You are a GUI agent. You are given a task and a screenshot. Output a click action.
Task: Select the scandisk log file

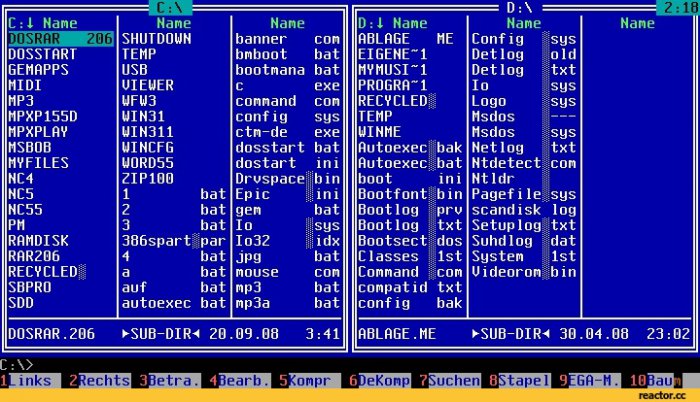click(524, 209)
